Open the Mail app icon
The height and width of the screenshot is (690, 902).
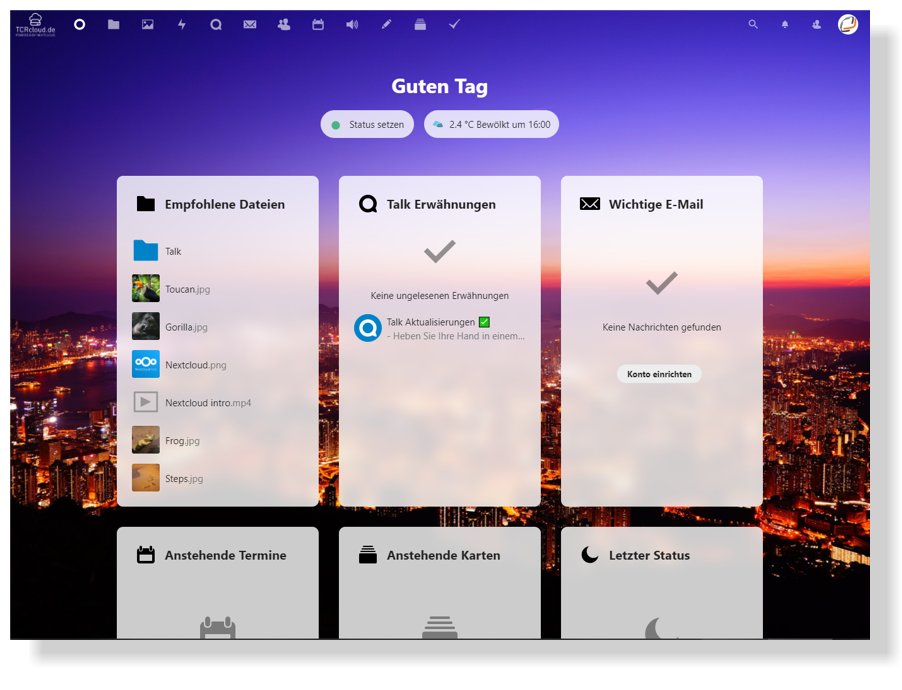click(x=249, y=24)
